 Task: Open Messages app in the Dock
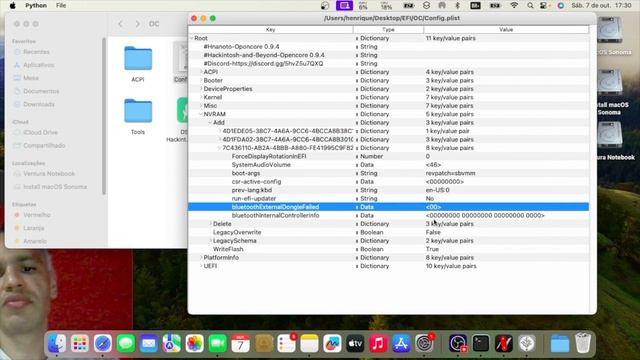tap(126, 343)
